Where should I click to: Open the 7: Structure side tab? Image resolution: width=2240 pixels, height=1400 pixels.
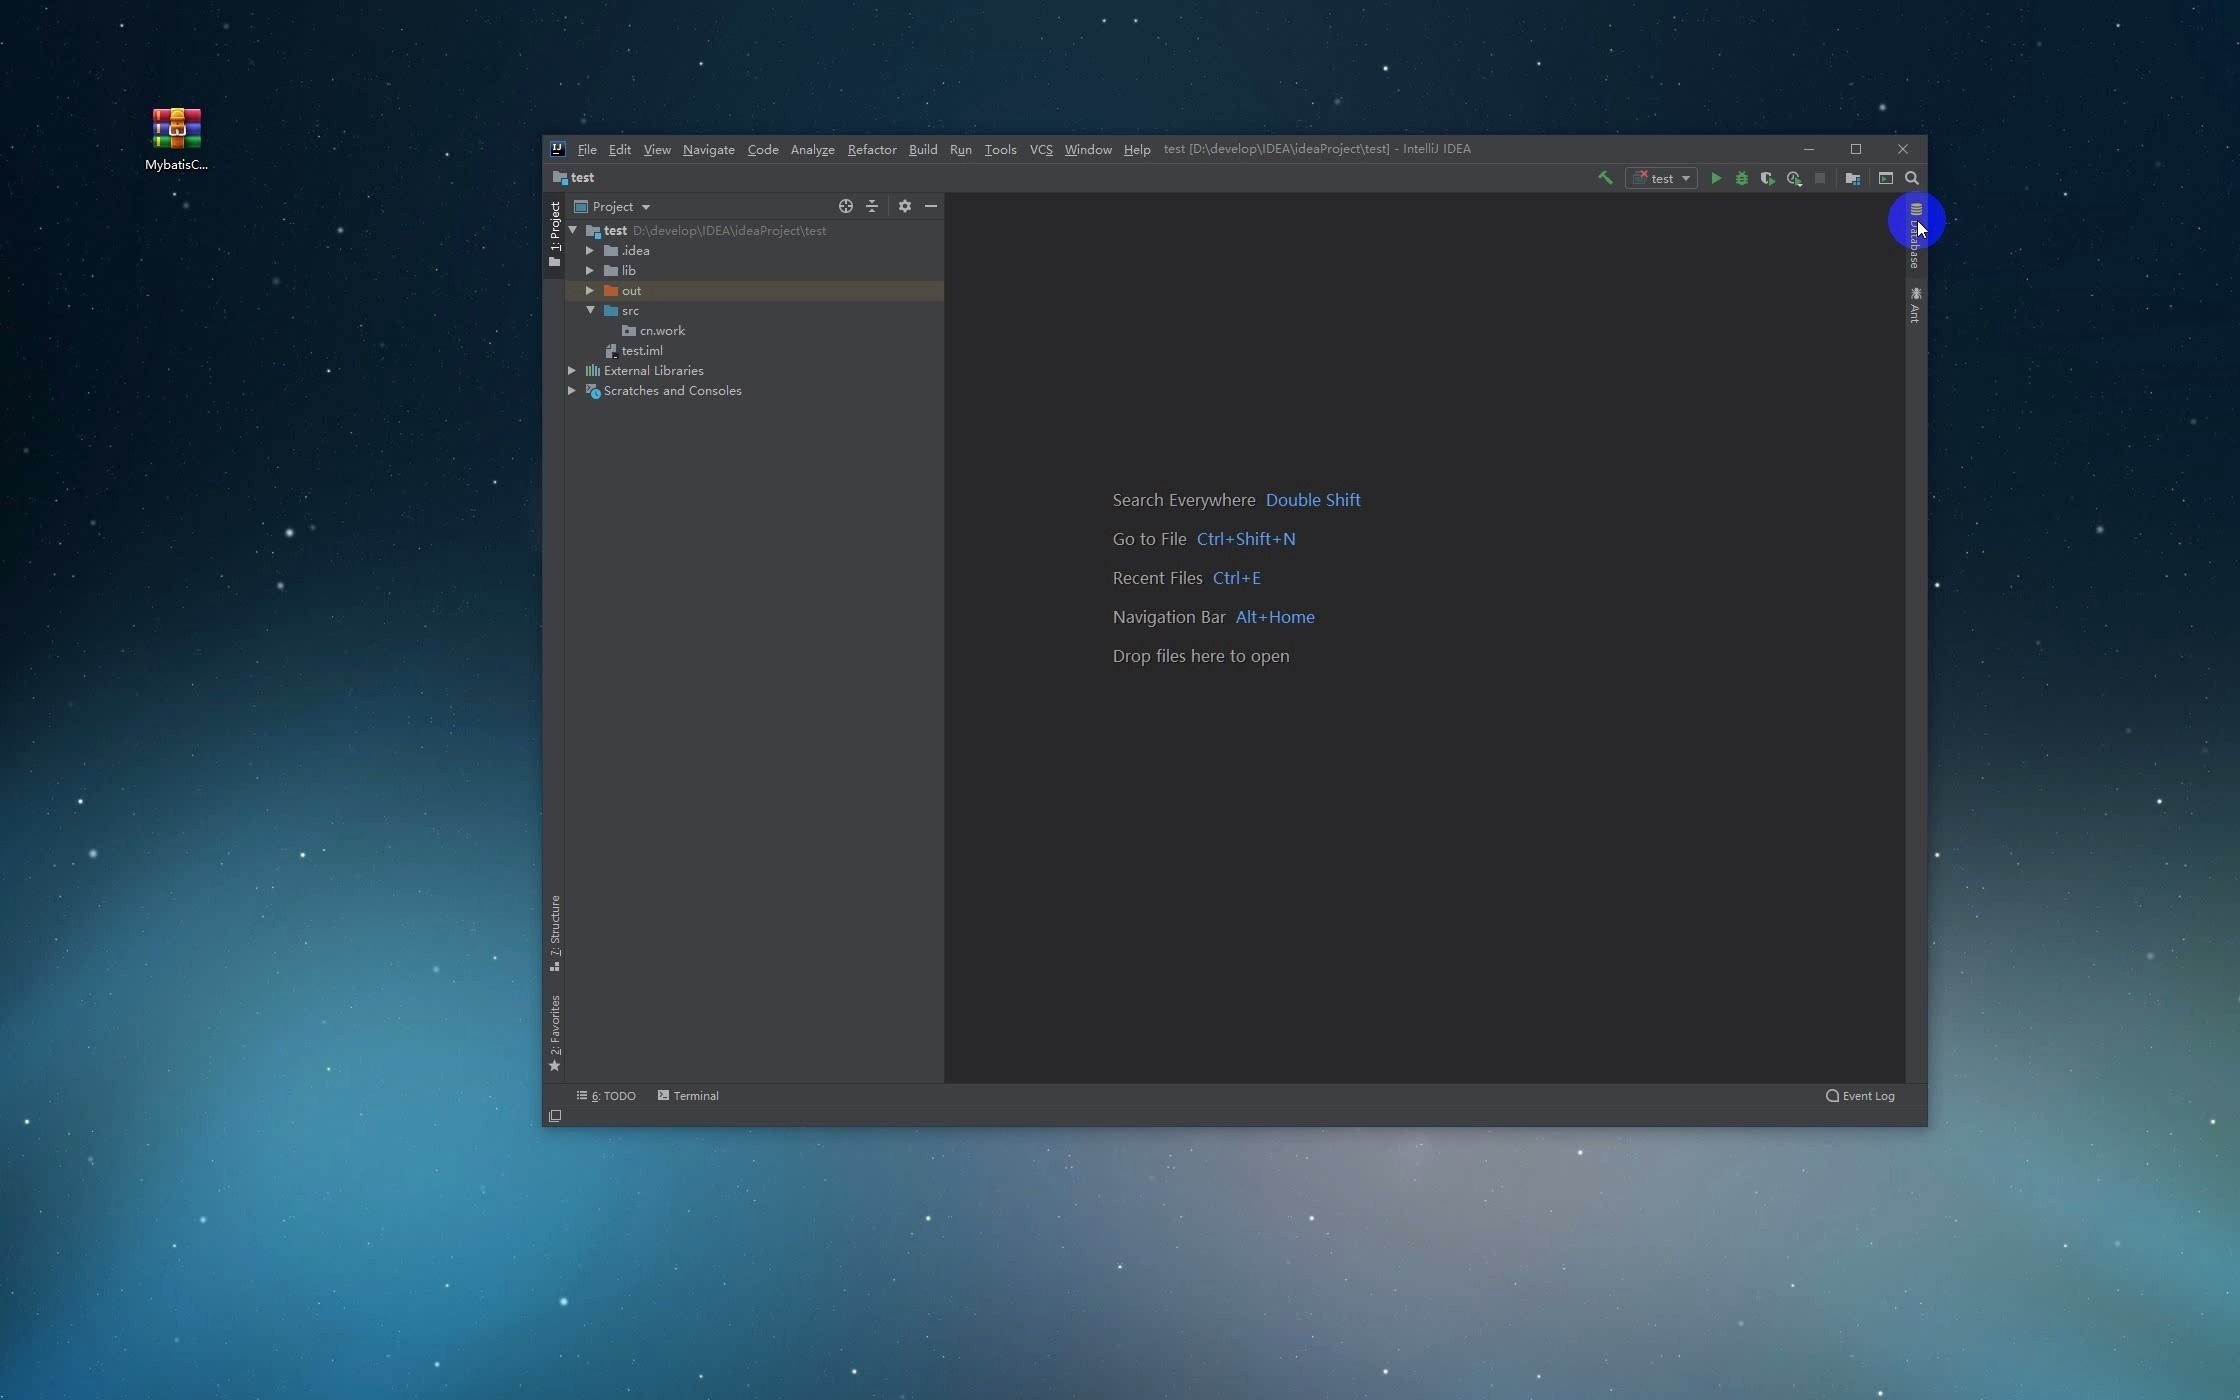tap(555, 933)
